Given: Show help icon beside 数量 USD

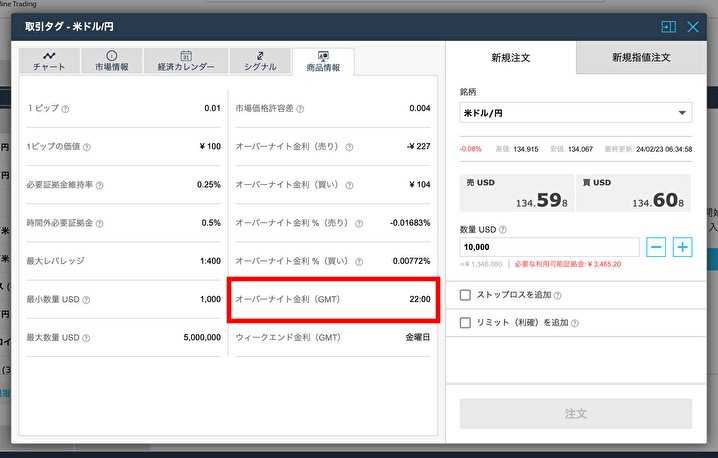Looking at the screenshot, I should pyautogui.click(x=503, y=230).
